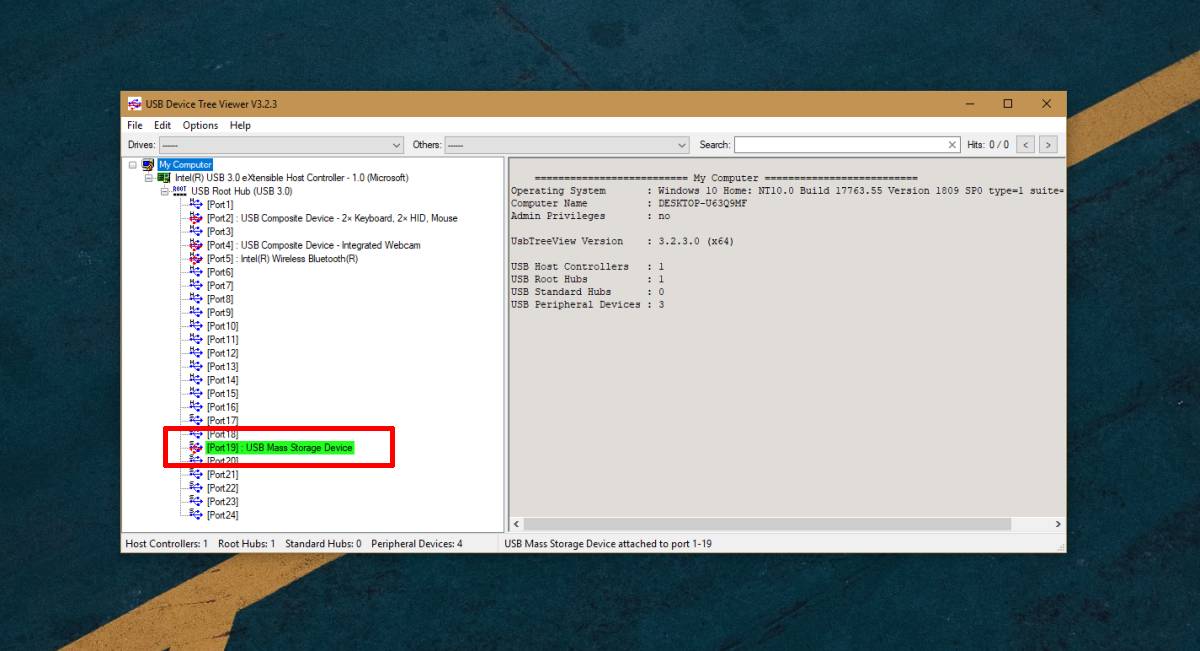Viewport: 1200px width, 651px height.
Task: Select USB Root Hub (USB 3.0) entry
Action: click(242, 191)
